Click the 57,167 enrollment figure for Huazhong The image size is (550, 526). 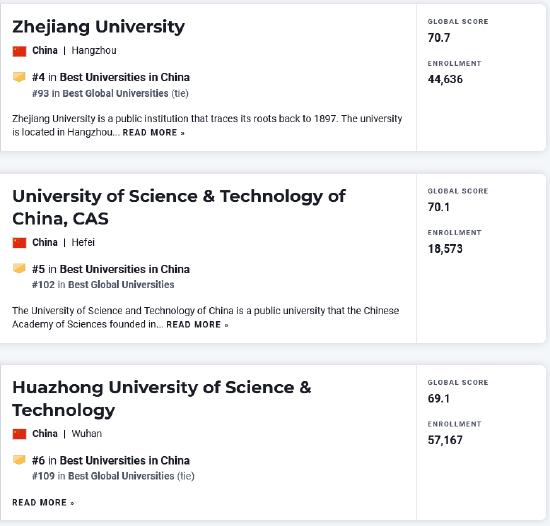[x=445, y=440]
